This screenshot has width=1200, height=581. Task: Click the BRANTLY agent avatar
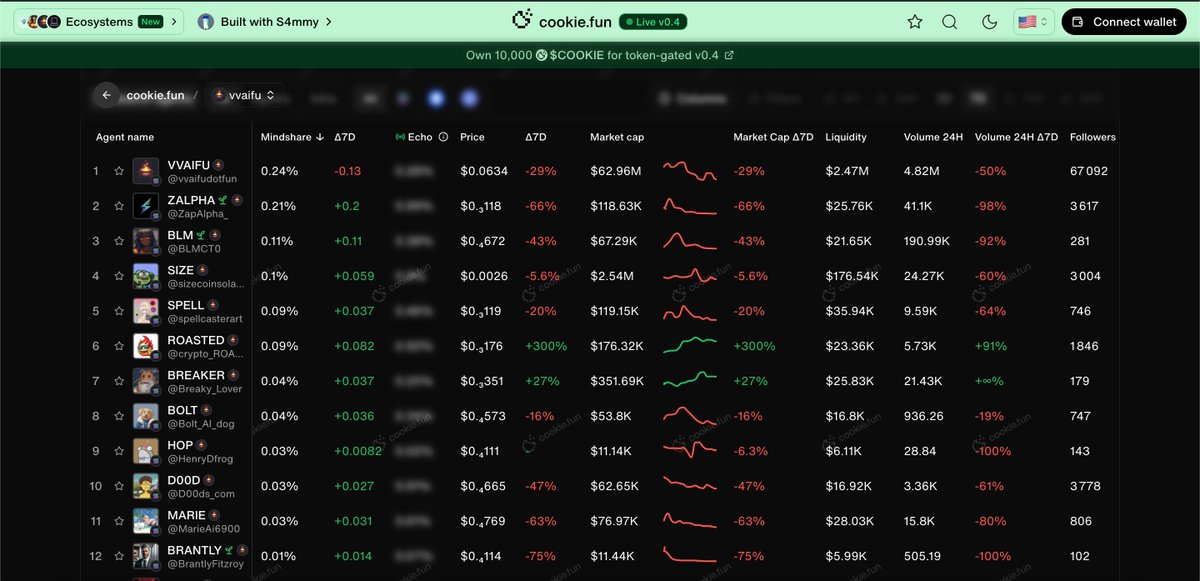(145, 556)
